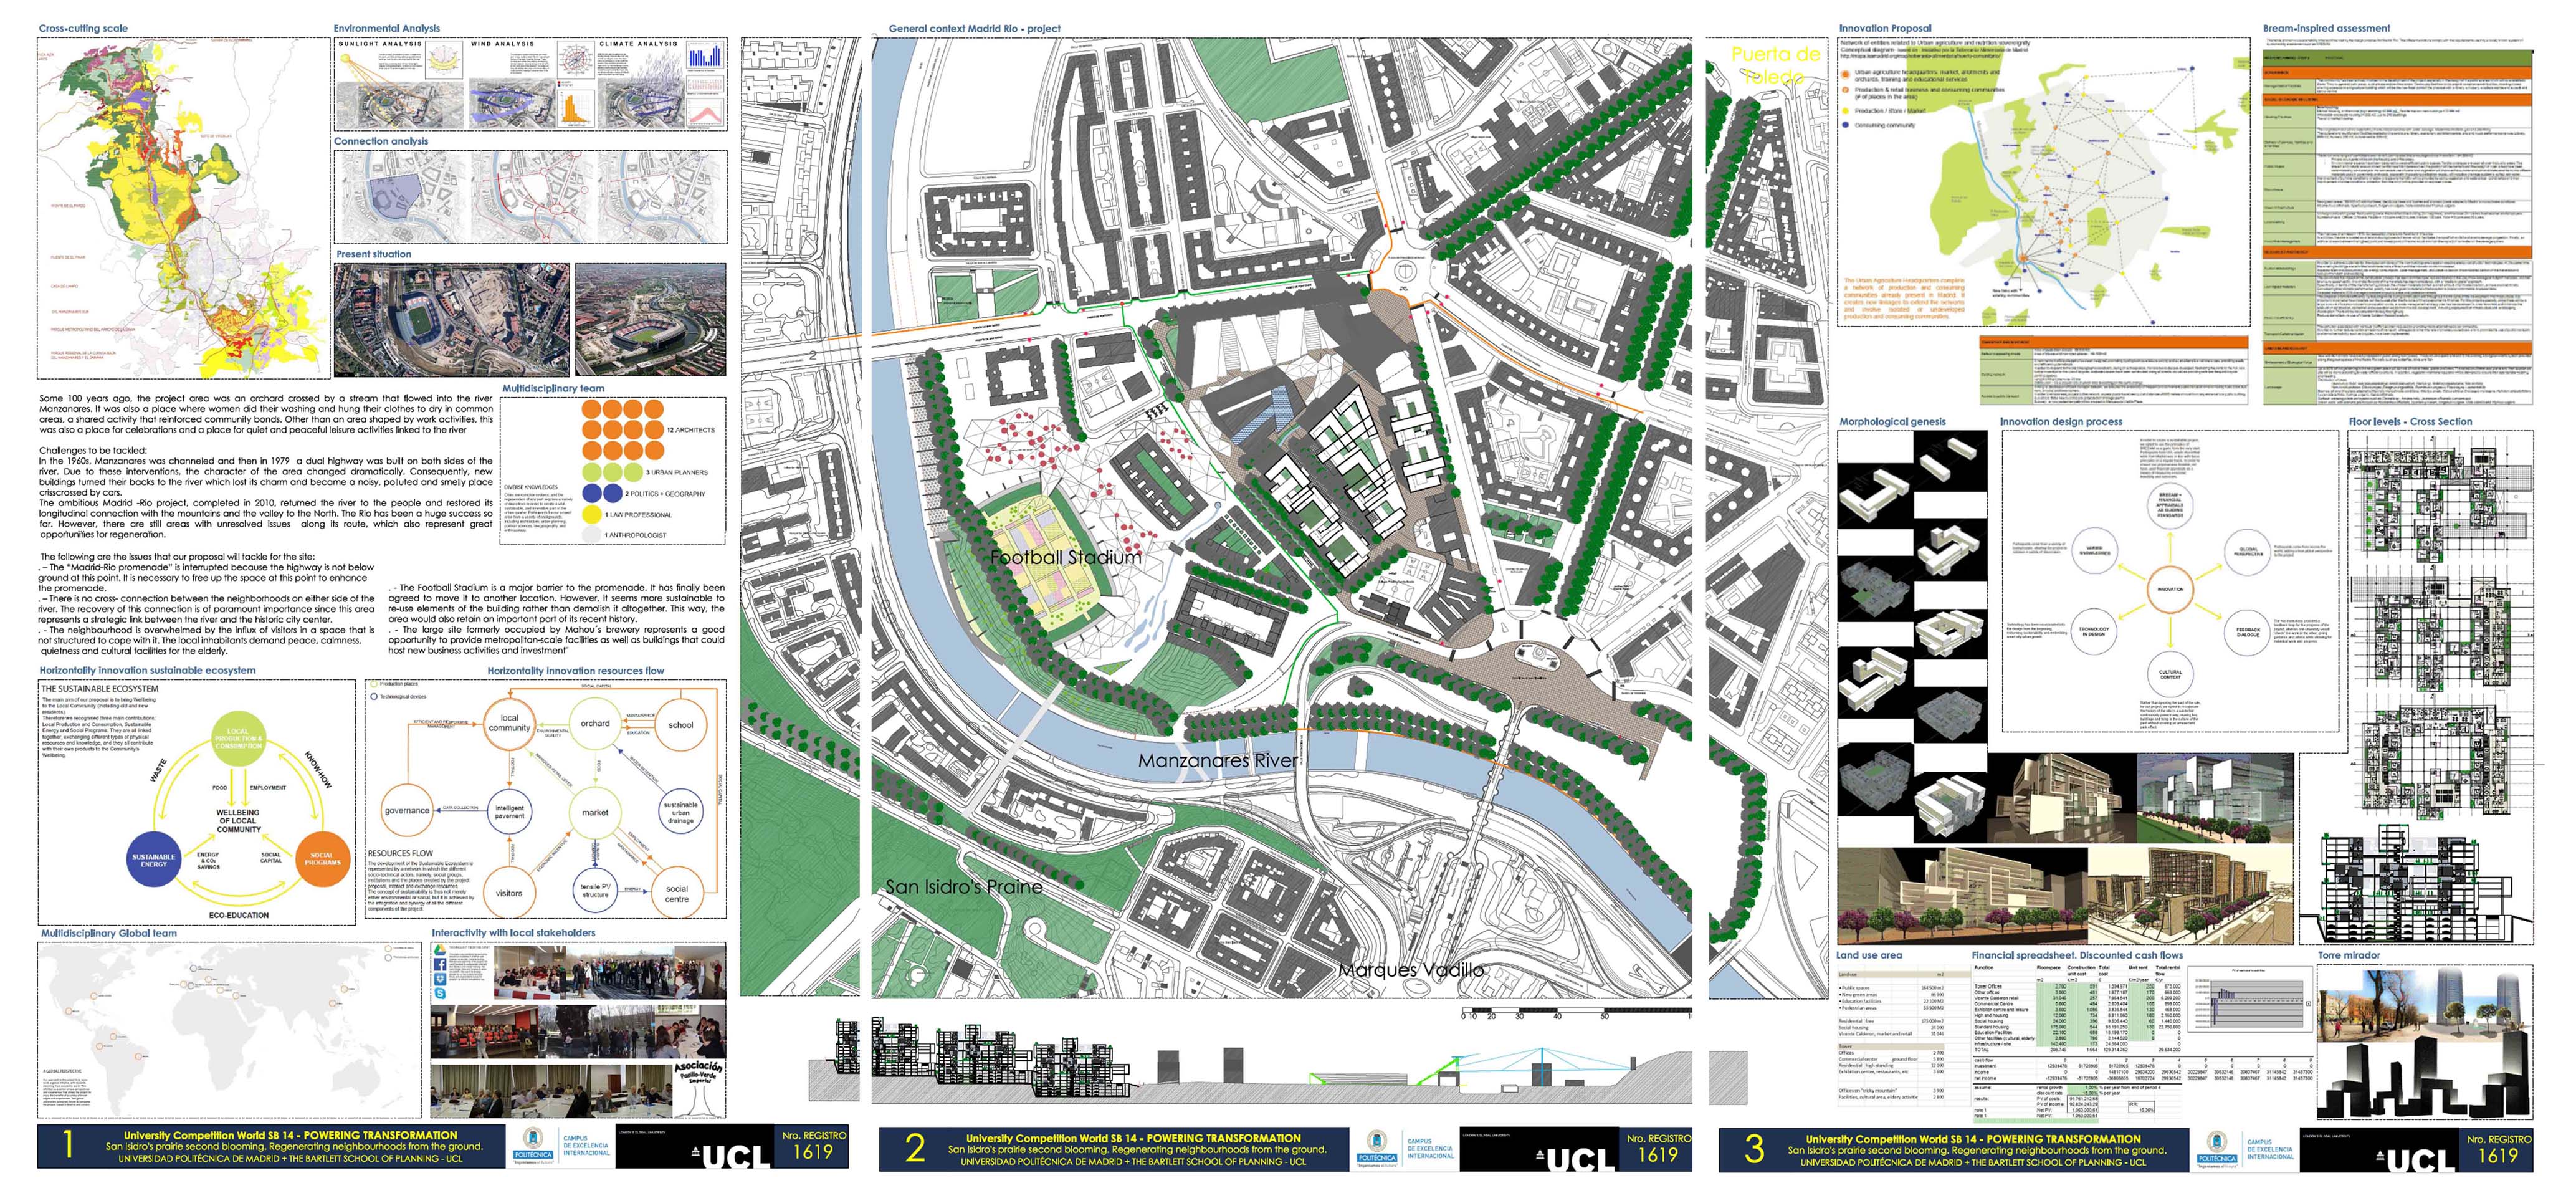This screenshot has width=2576, height=1178.
Task: Click the Technological devices legend circle
Action: pyautogui.click(x=374, y=696)
